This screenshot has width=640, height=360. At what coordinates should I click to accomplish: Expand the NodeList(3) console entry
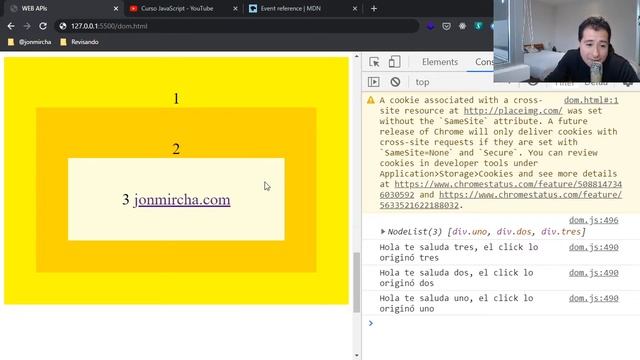(x=382, y=231)
